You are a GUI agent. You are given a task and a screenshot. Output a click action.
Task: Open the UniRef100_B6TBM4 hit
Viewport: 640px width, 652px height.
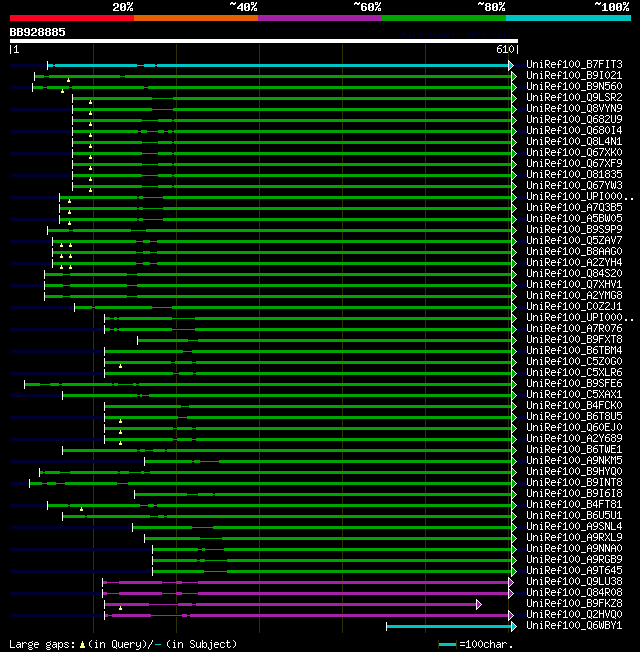[x=574, y=351]
